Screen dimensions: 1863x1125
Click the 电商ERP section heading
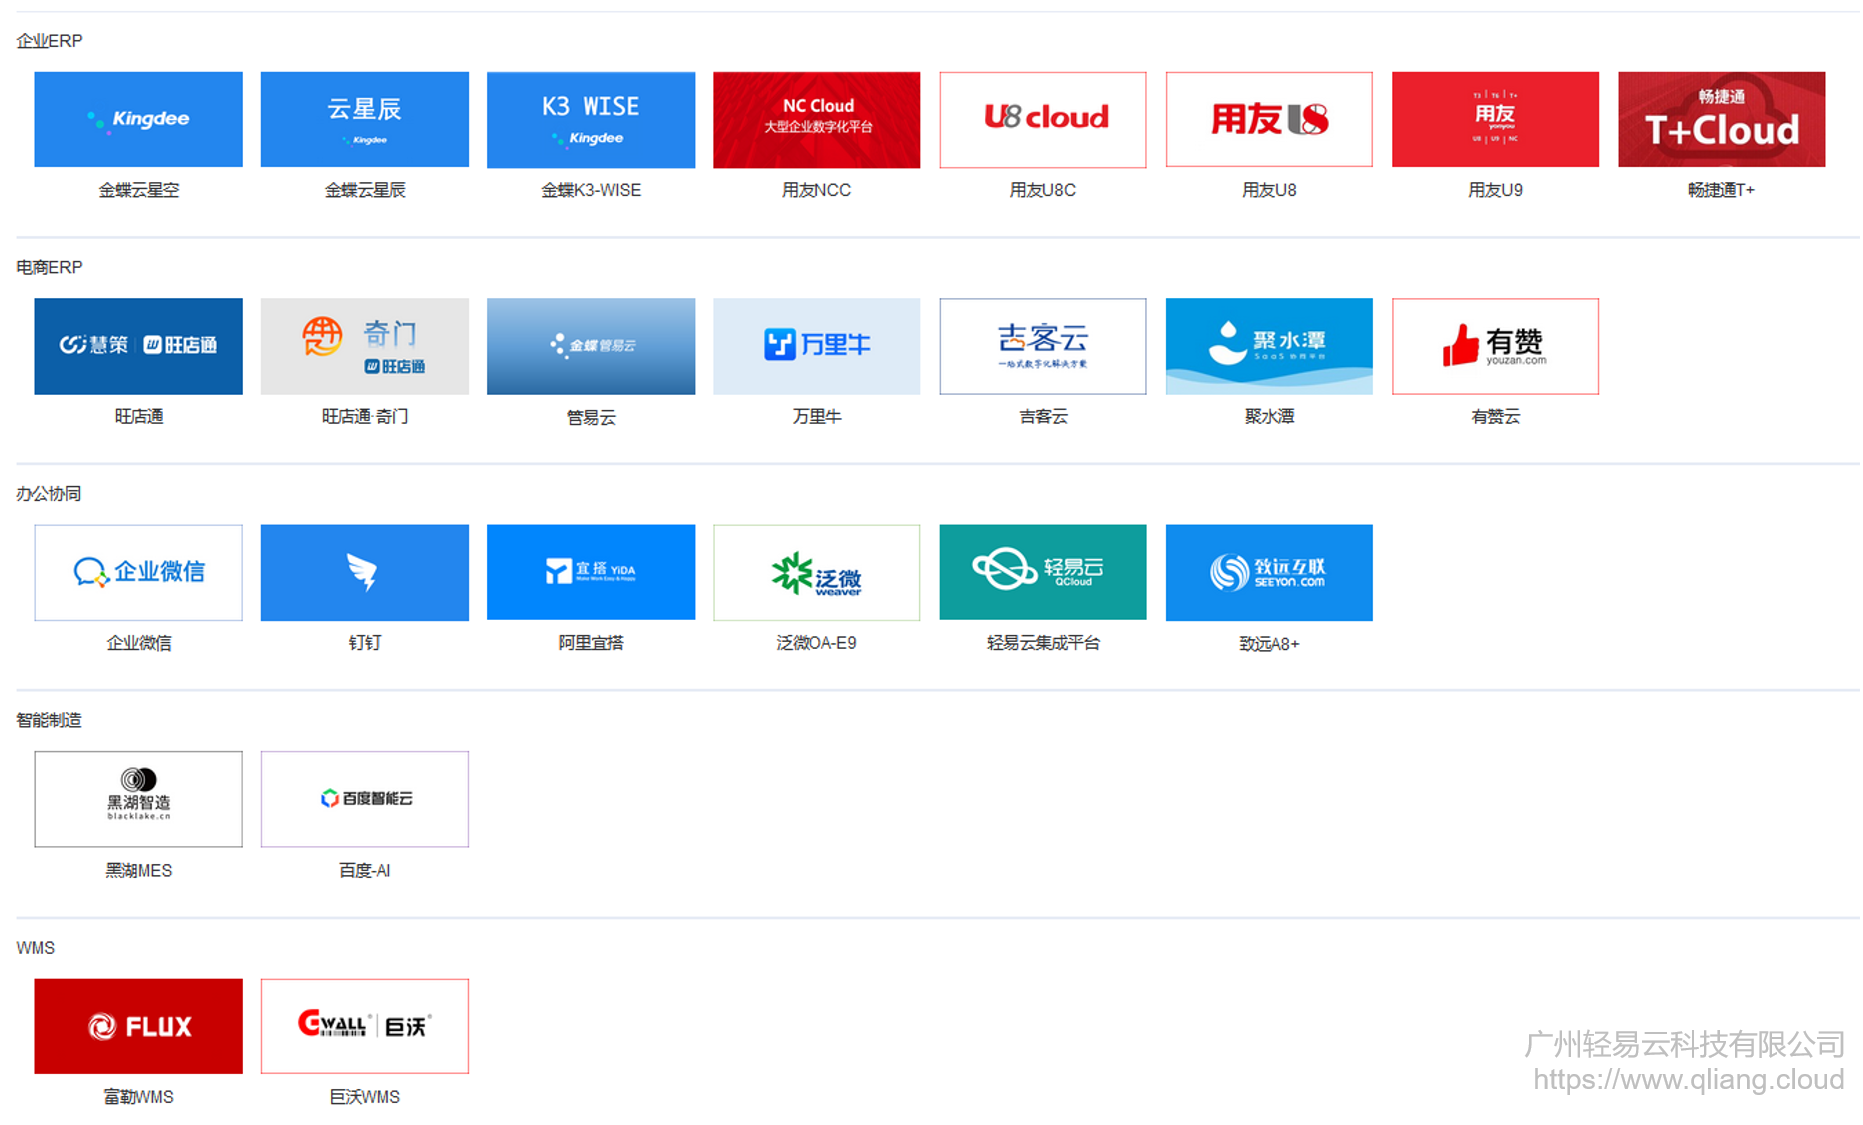tap(50, 267)
